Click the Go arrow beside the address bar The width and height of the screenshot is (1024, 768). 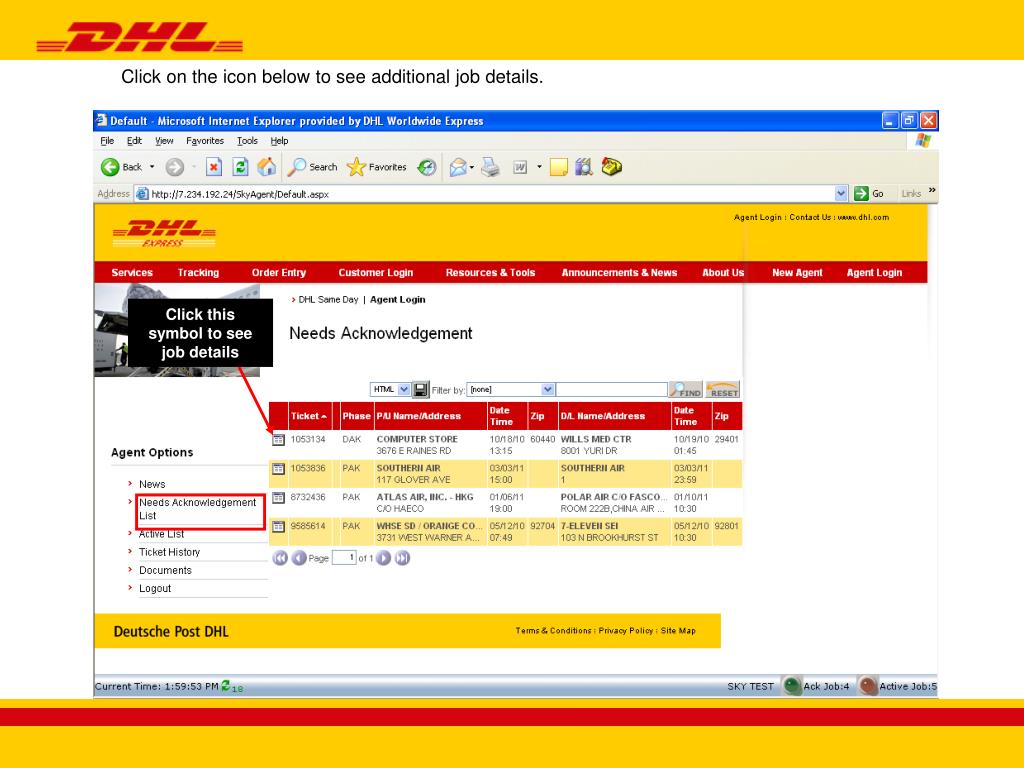point(861,193)
